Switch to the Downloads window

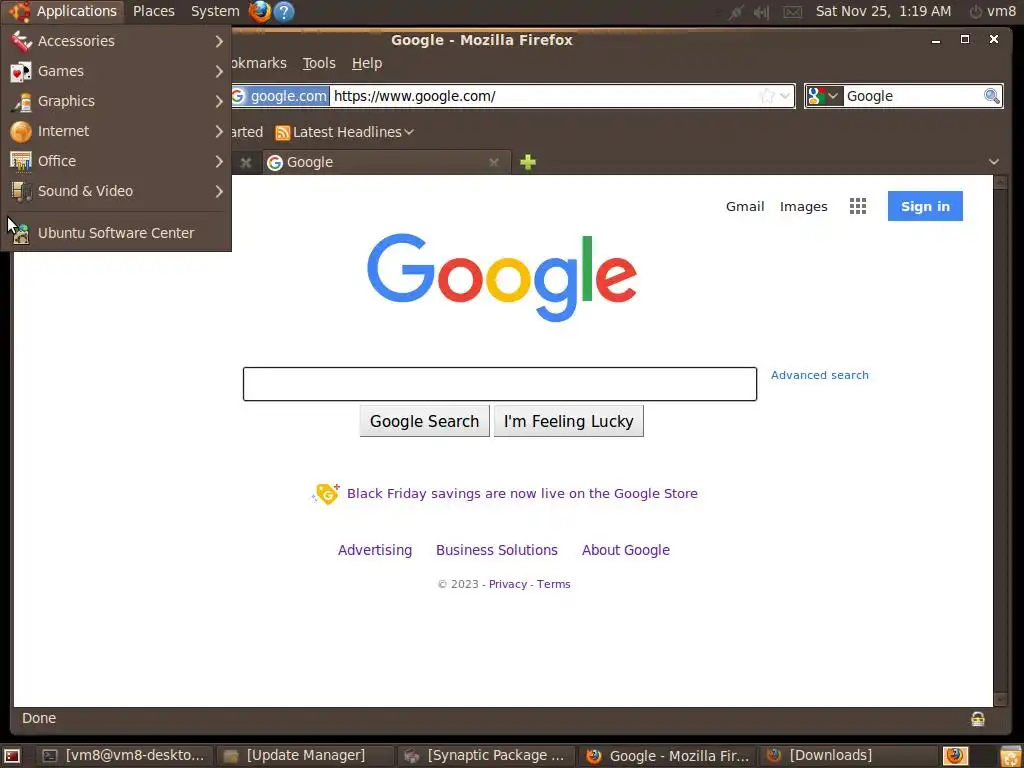[848, 756]
